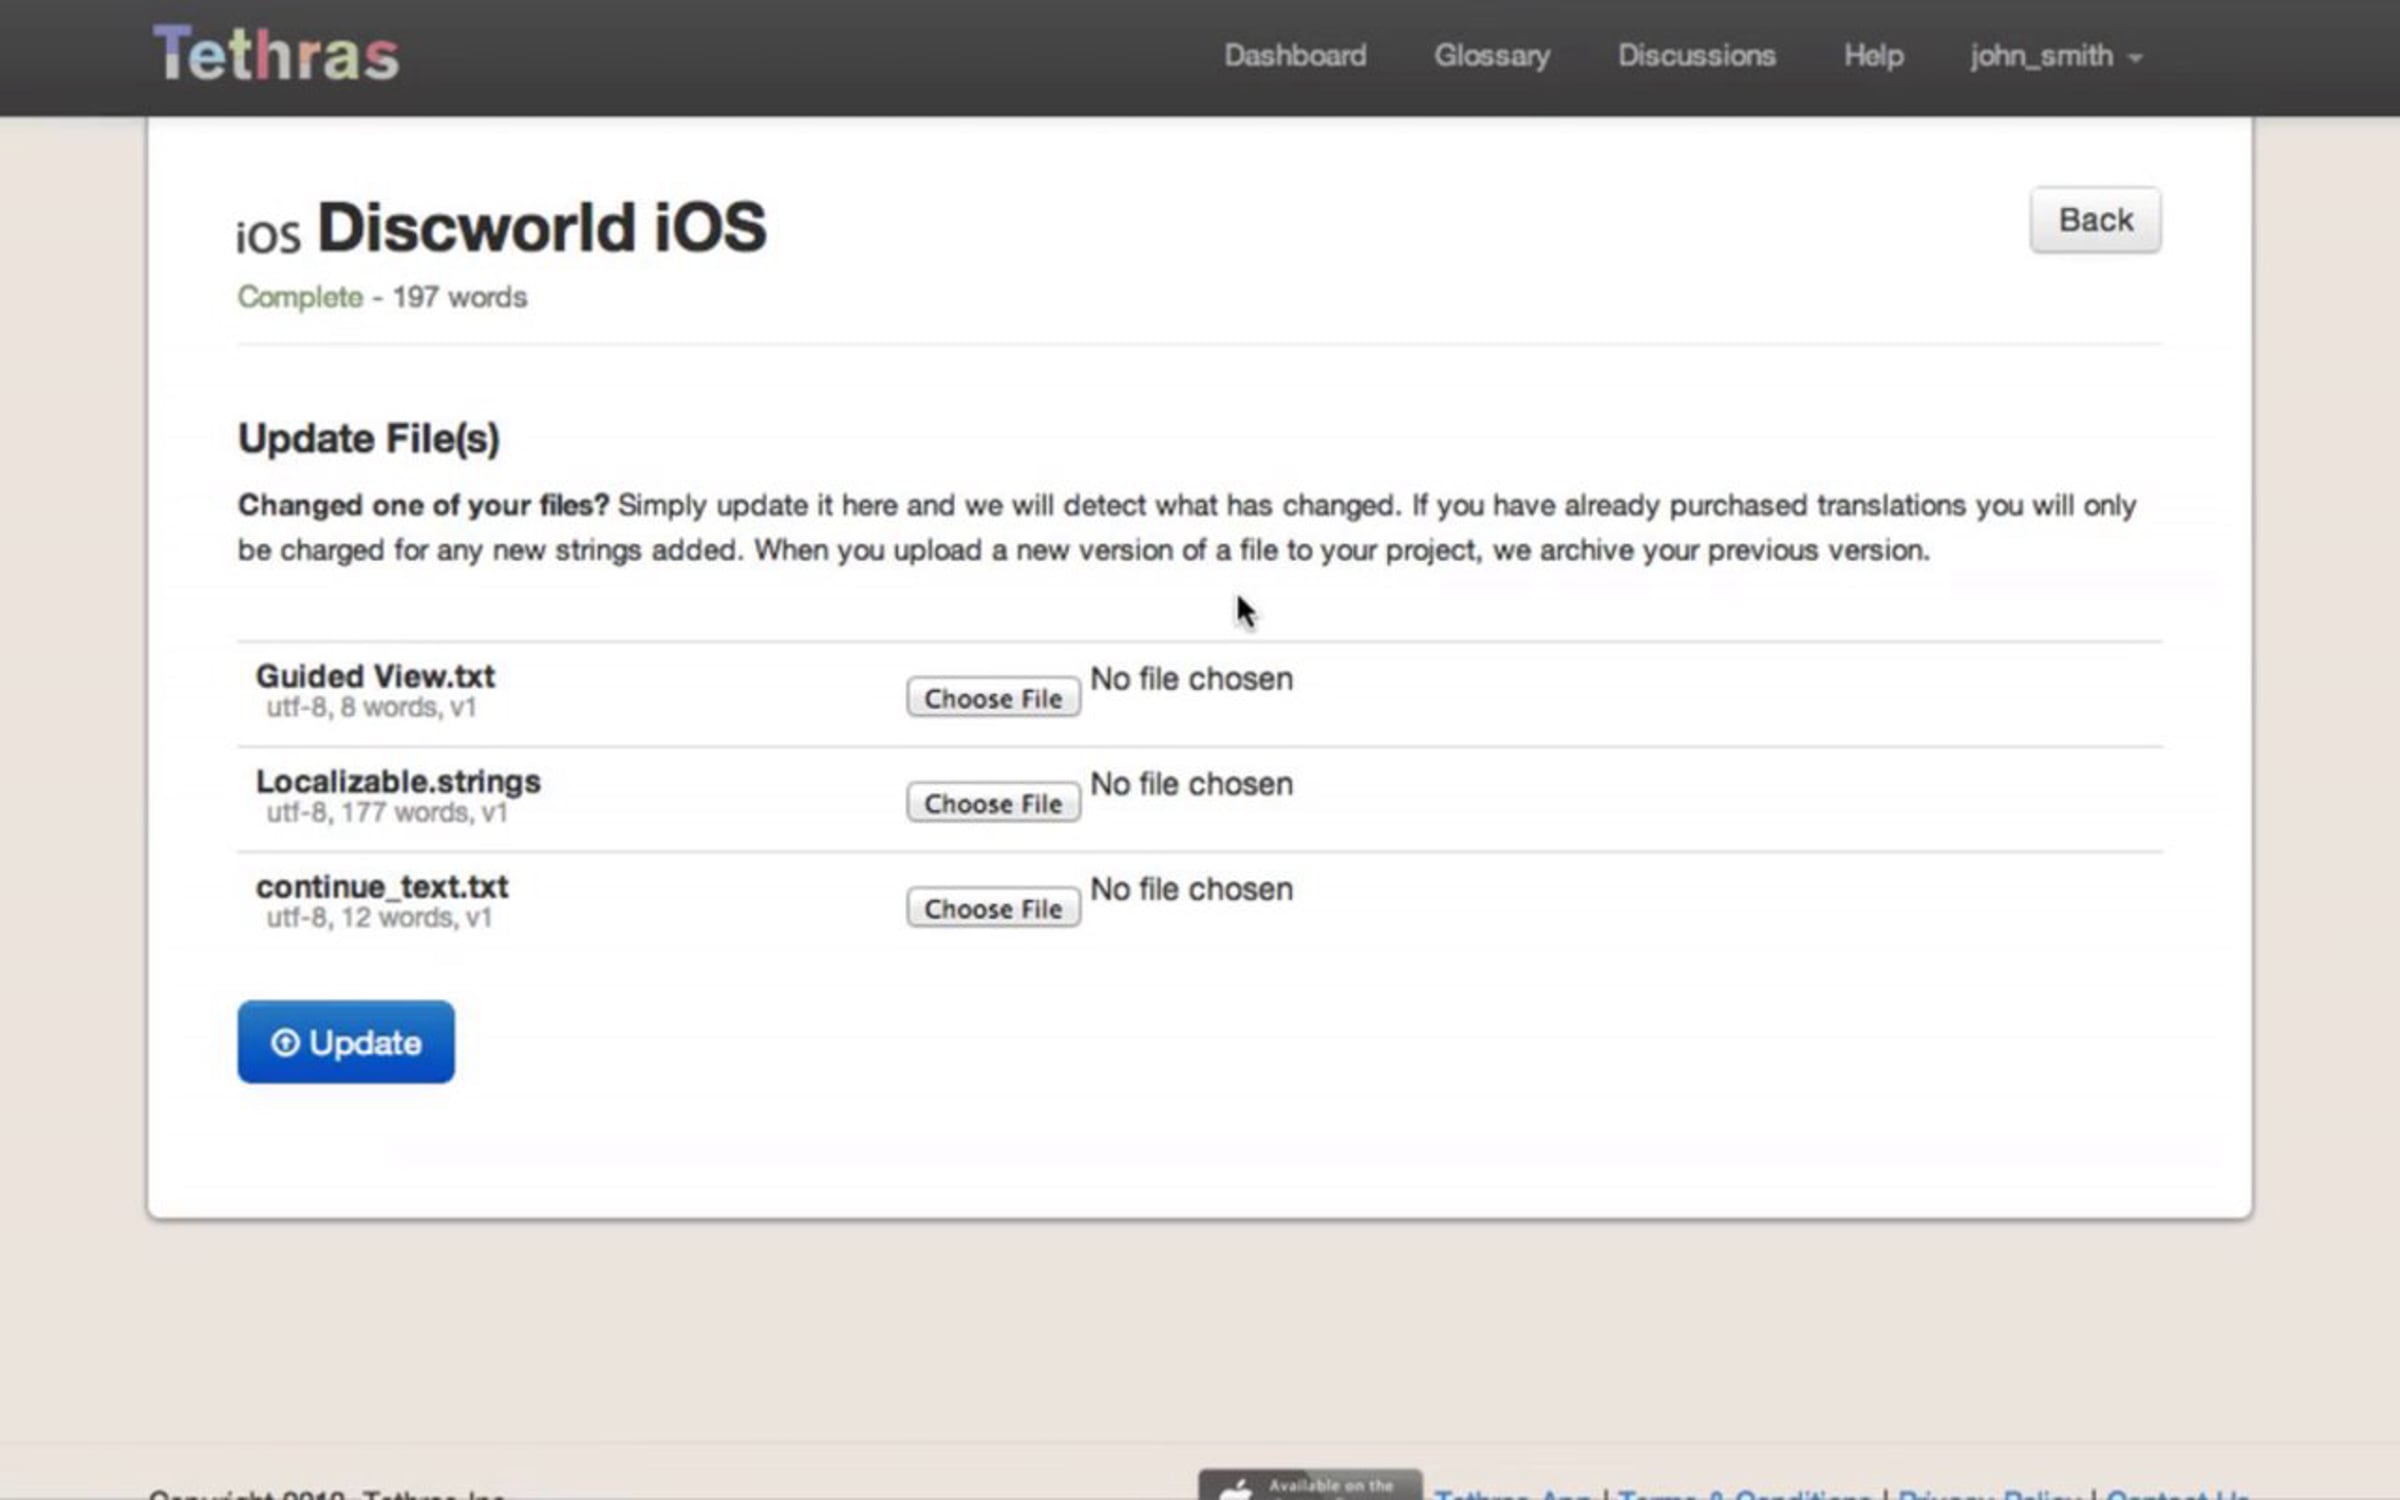Click "No file chosen" beside continue_text.txt
2400x1500 pixels.
coord(1191,890)
